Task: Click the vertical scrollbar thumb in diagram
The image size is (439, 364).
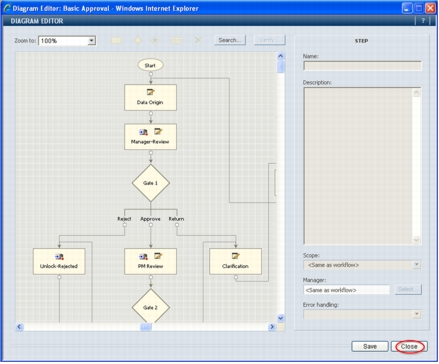Action: (x=281, y=66)
